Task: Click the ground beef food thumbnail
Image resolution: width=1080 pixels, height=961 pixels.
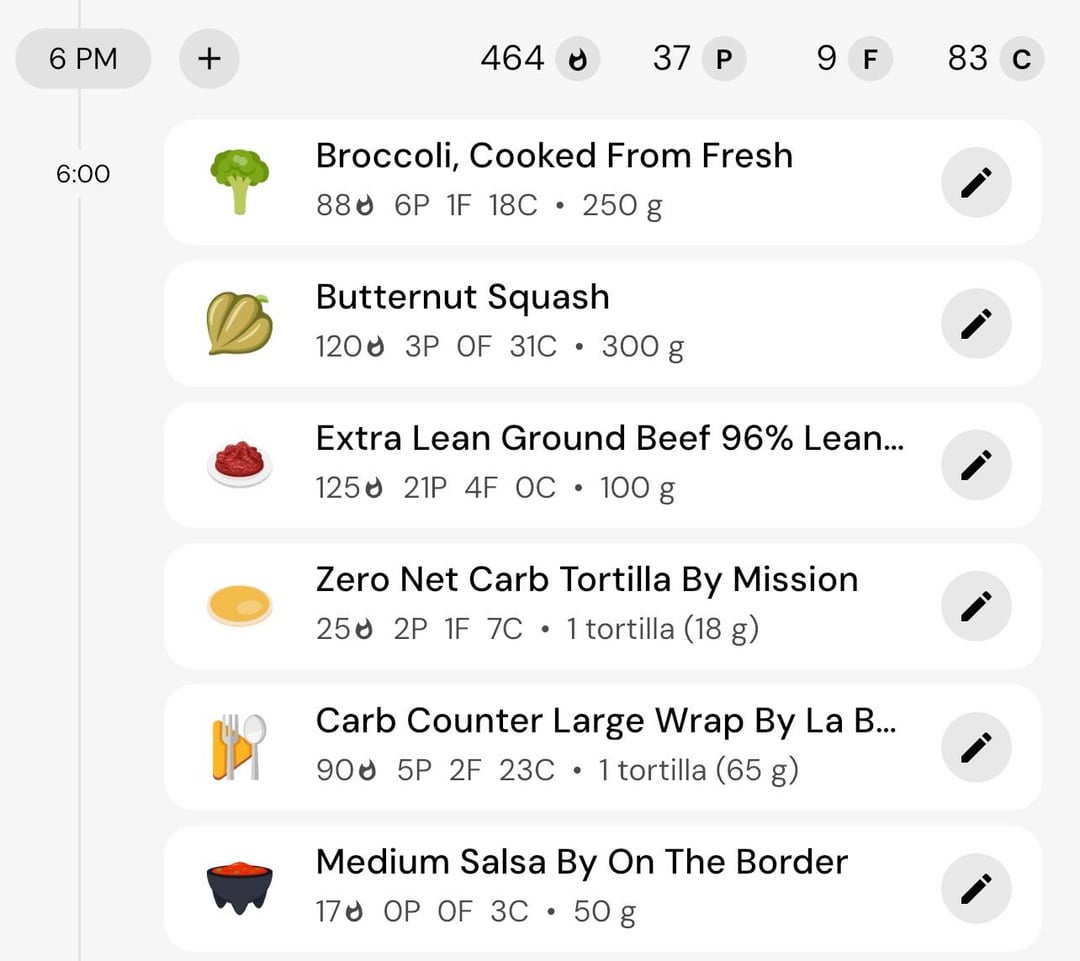Action: pos(240,464)
